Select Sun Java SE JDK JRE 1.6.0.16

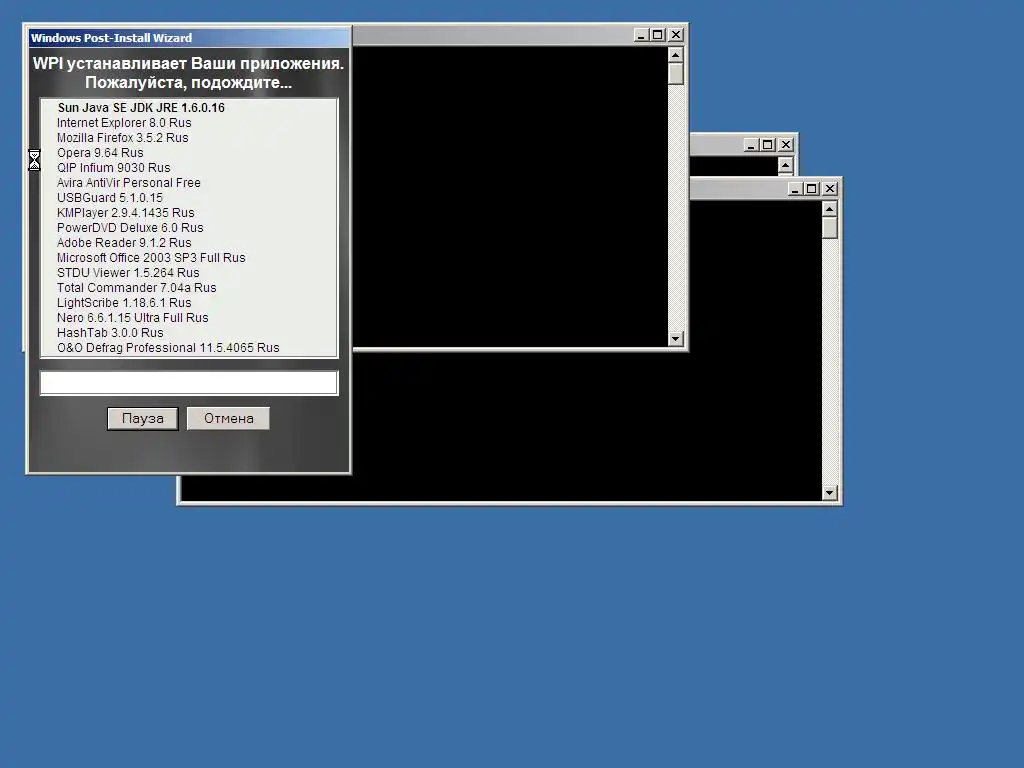tap(141, 108)
